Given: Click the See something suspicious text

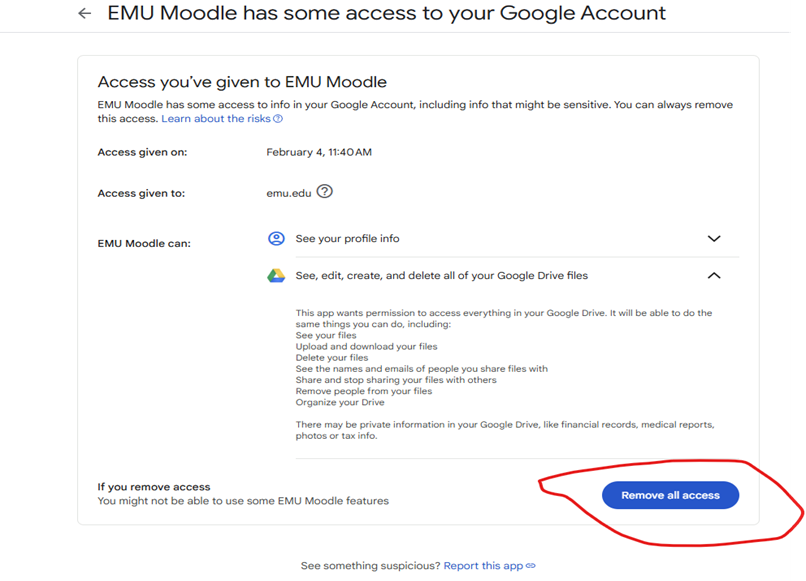Looking at the screenshot, I should coord(371,566).
